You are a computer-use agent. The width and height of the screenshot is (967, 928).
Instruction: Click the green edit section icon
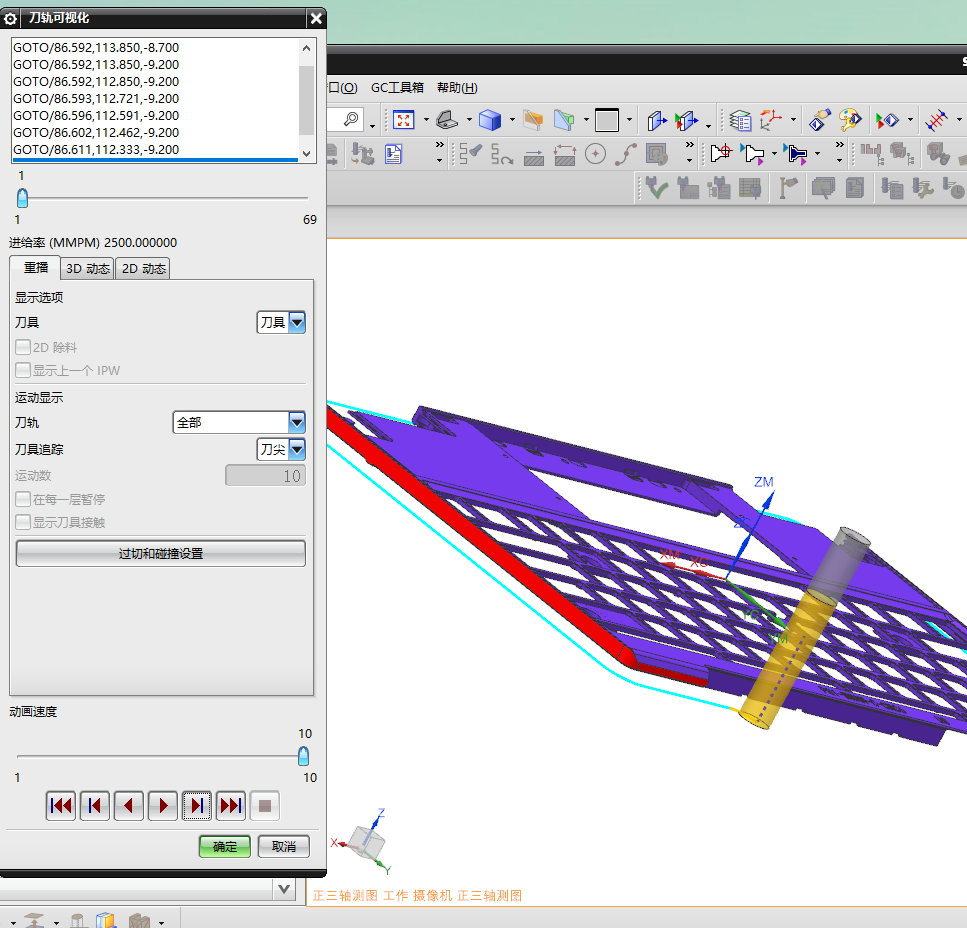[x=564, y=120]
